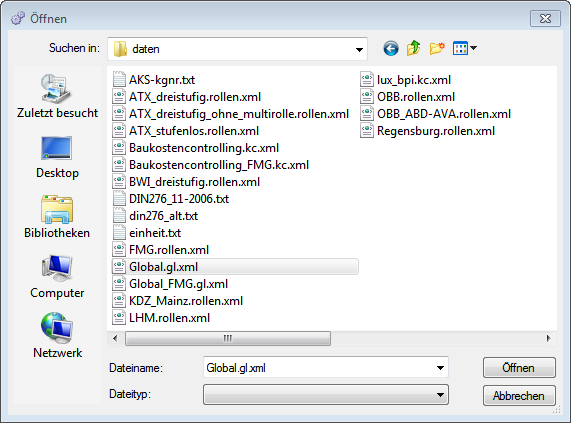Go back to last visited folder
The width and height of the screenshot is (571, 423).
click(391, 48)
